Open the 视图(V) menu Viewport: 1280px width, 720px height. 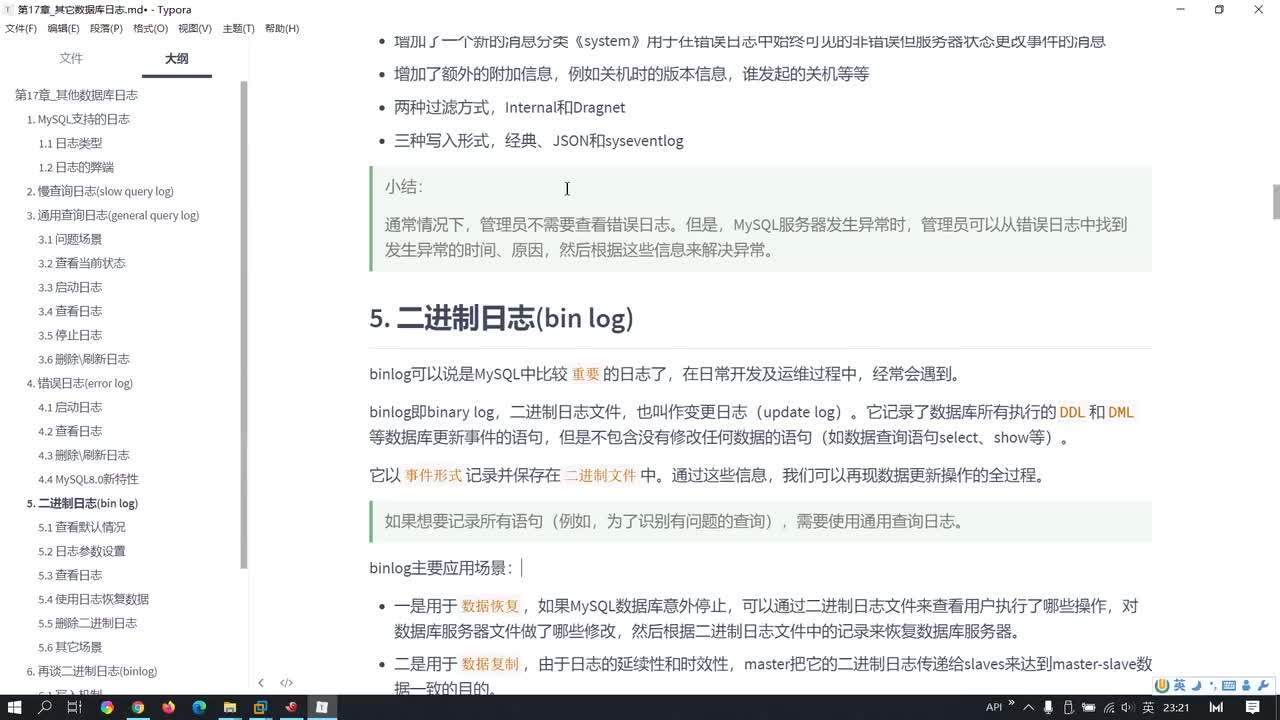pos(195,29)
